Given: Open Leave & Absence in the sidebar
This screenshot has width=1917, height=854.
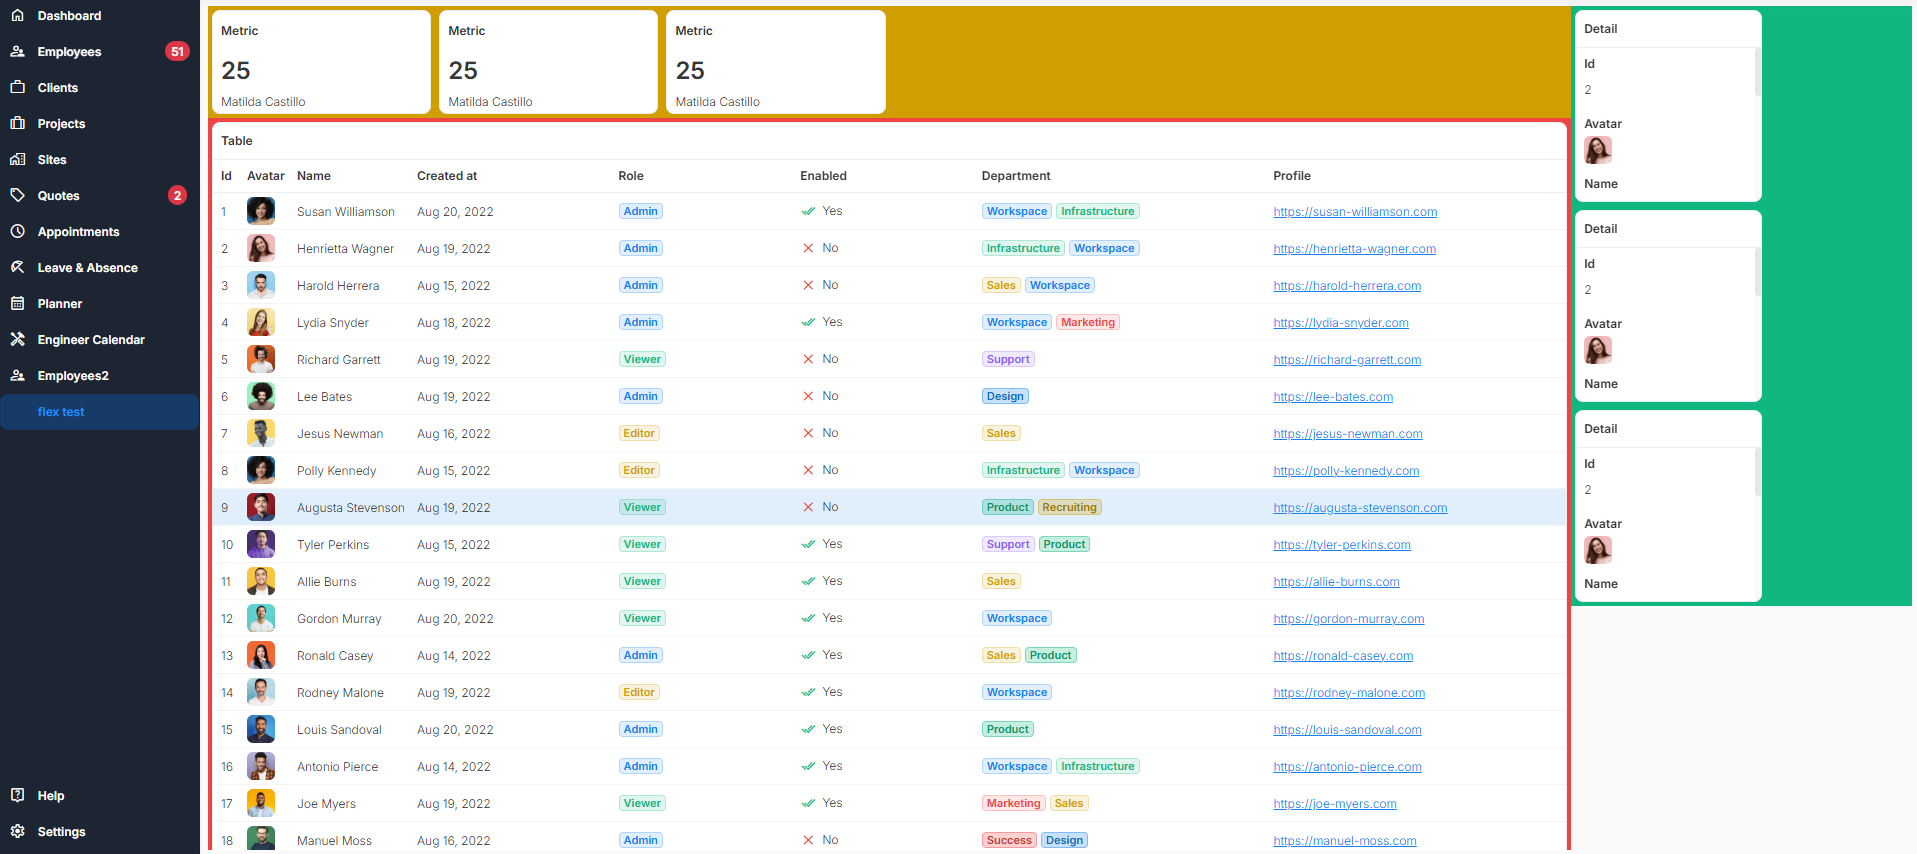Looking at the screenshot, I should (87, 268).
